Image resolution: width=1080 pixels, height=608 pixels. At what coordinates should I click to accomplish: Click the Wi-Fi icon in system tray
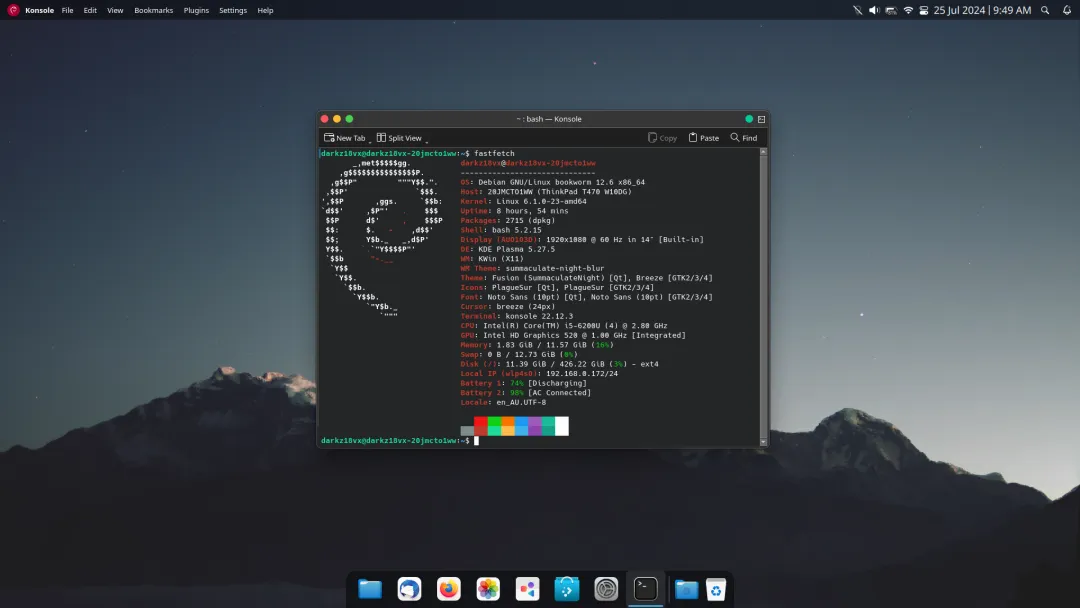(x=908, y=10)
